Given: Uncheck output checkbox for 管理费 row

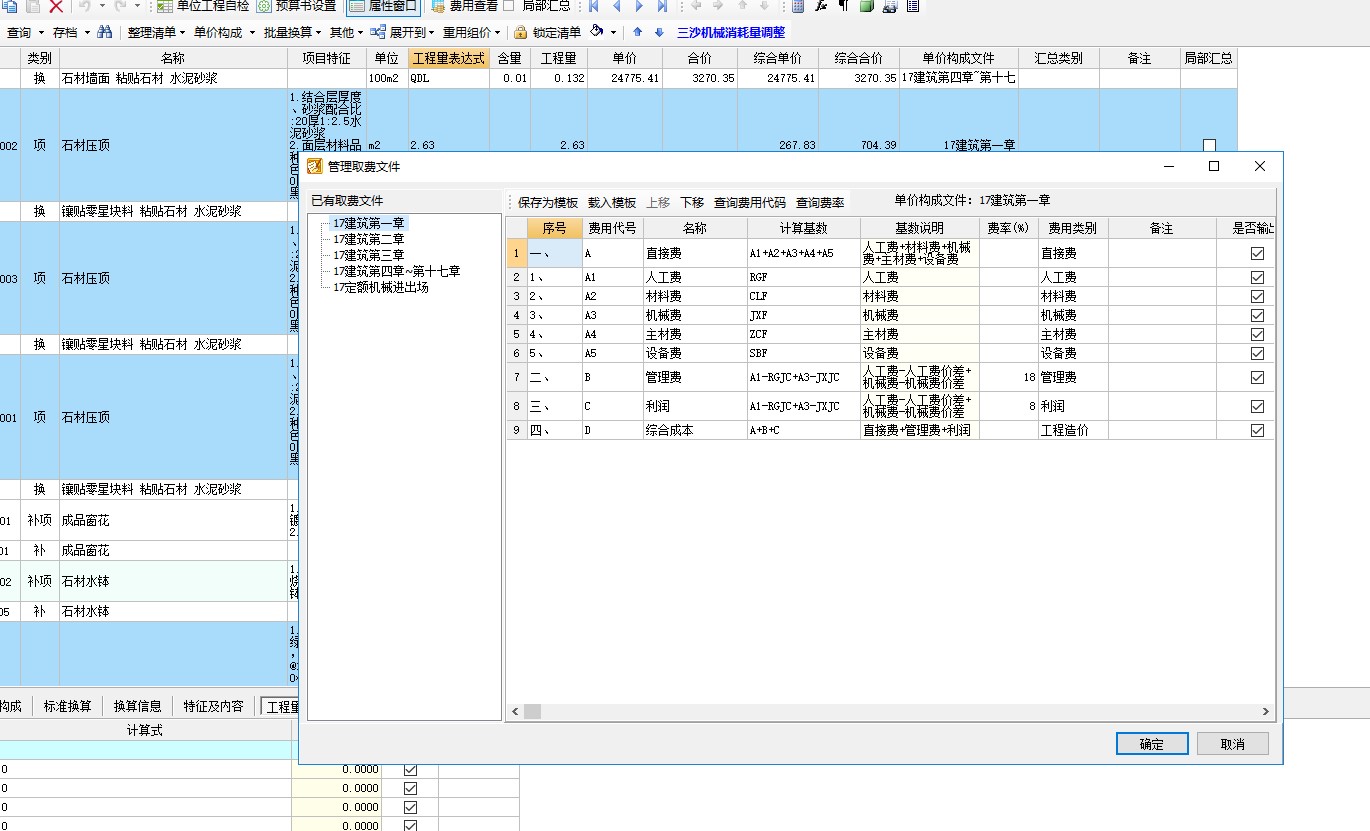Looking at the screenshot, I should pos(1257,378).
